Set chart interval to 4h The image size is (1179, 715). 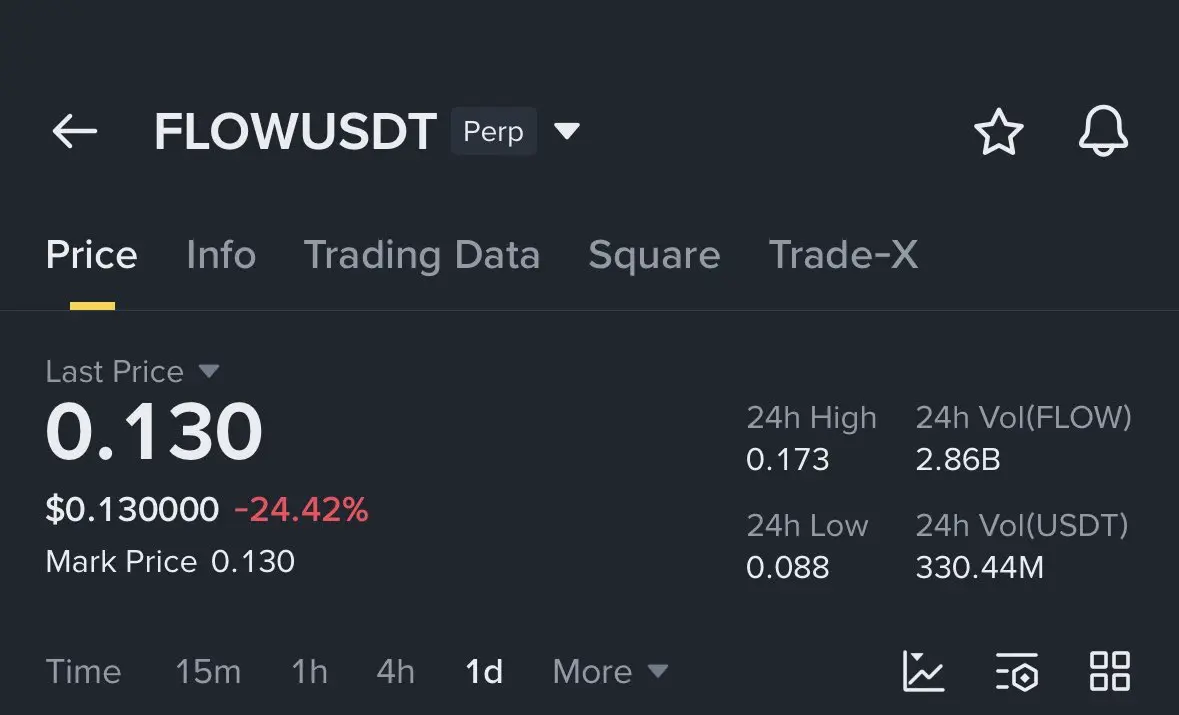tap(395, 671)
